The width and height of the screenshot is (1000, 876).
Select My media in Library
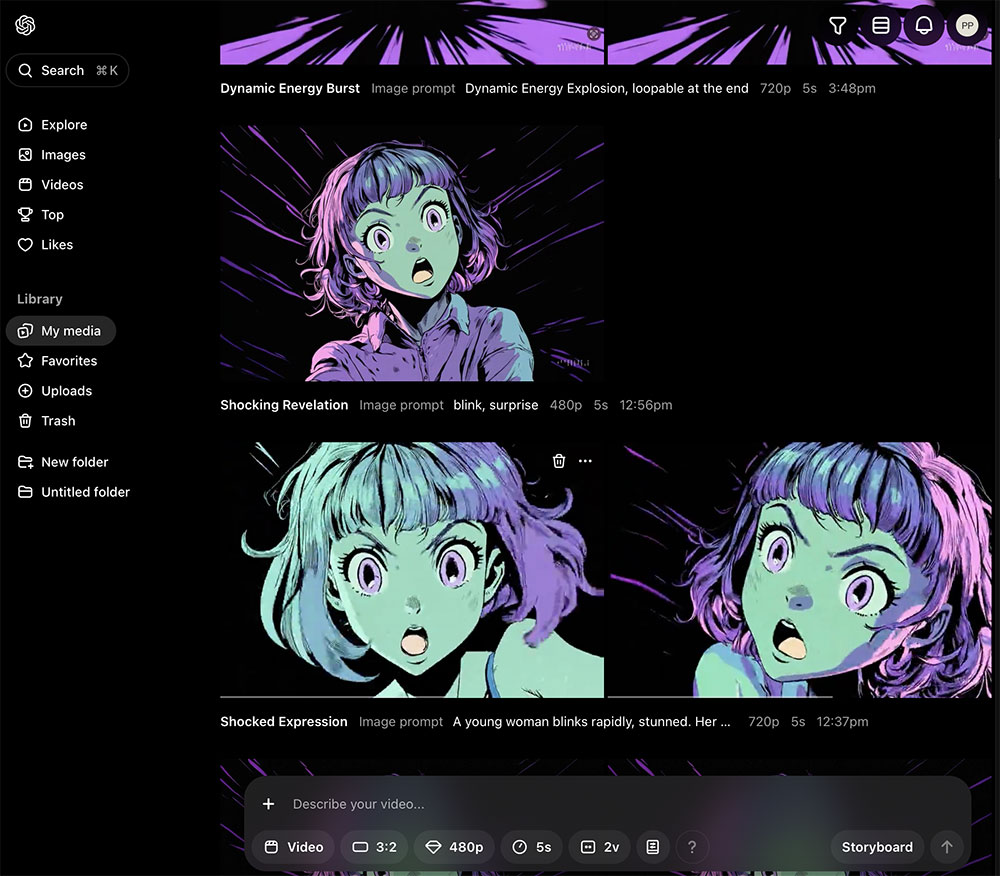(61, 331)
